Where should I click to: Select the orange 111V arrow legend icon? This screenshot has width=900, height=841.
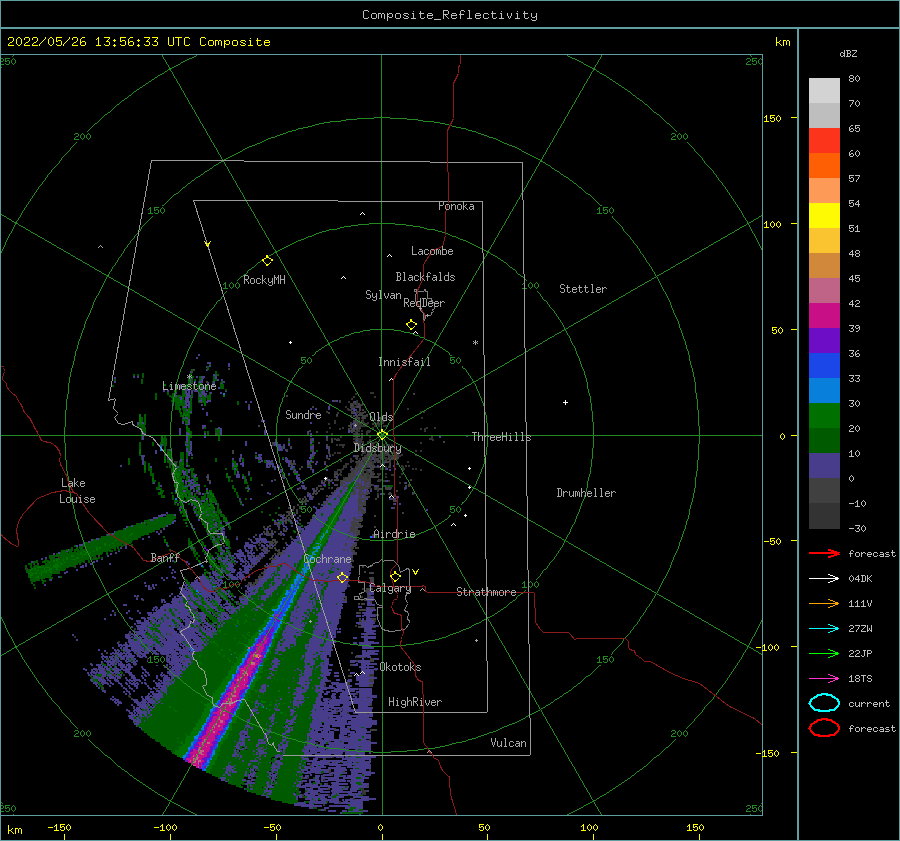point(824,603)
